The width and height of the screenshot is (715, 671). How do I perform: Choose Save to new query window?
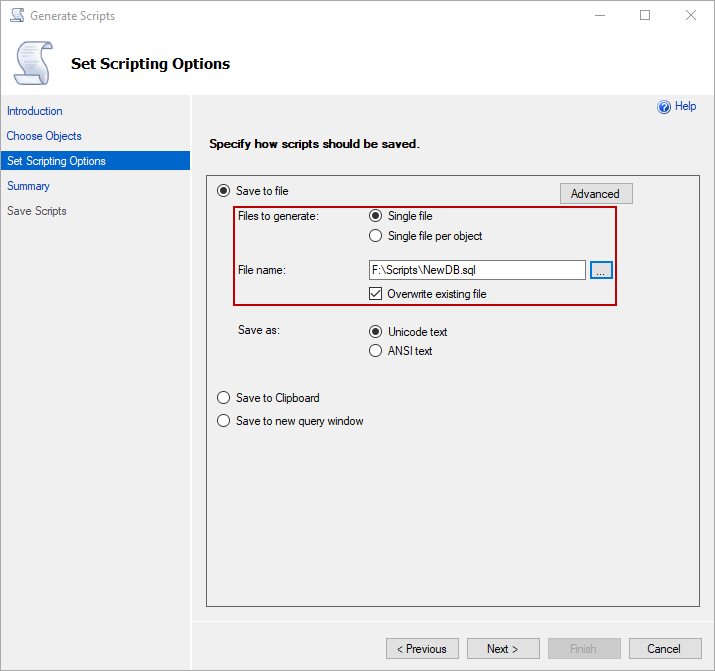[x=223, y=420]
